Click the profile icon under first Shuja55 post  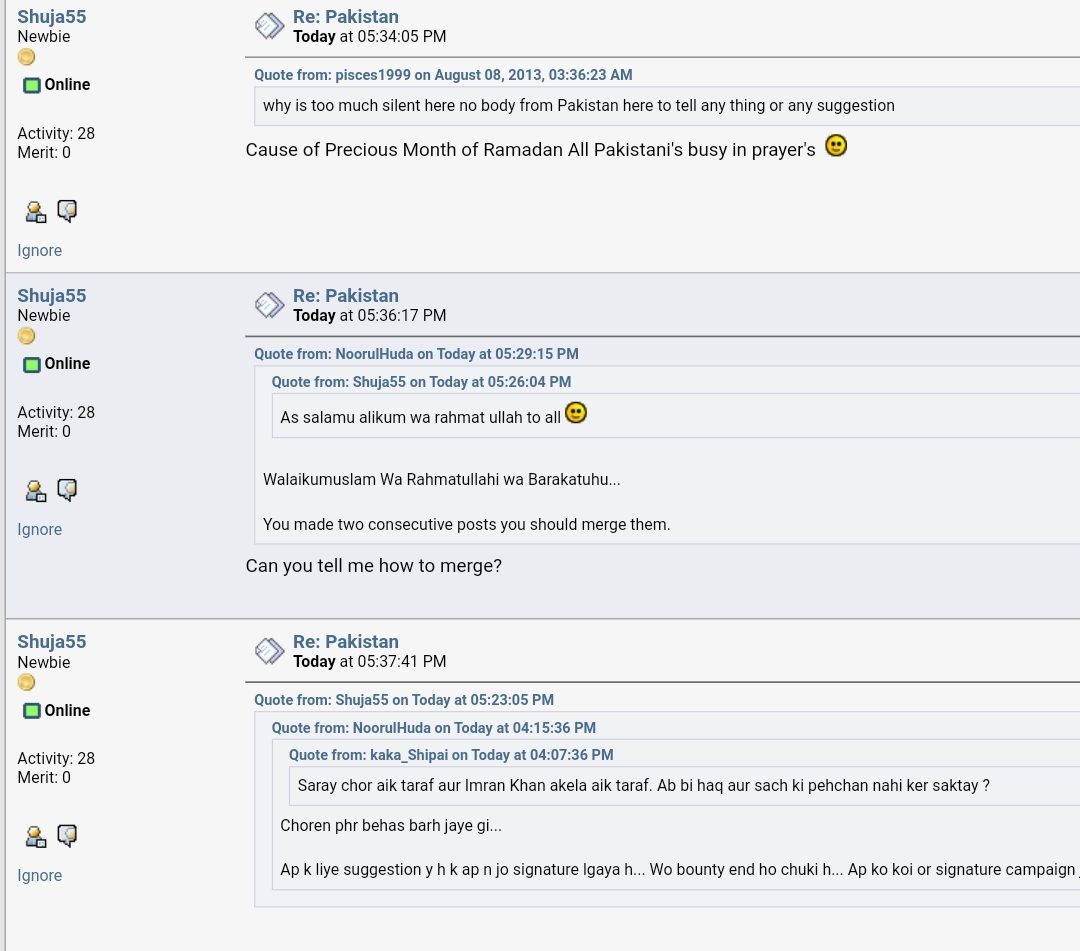pyautogui.click(x=36, y=212)
